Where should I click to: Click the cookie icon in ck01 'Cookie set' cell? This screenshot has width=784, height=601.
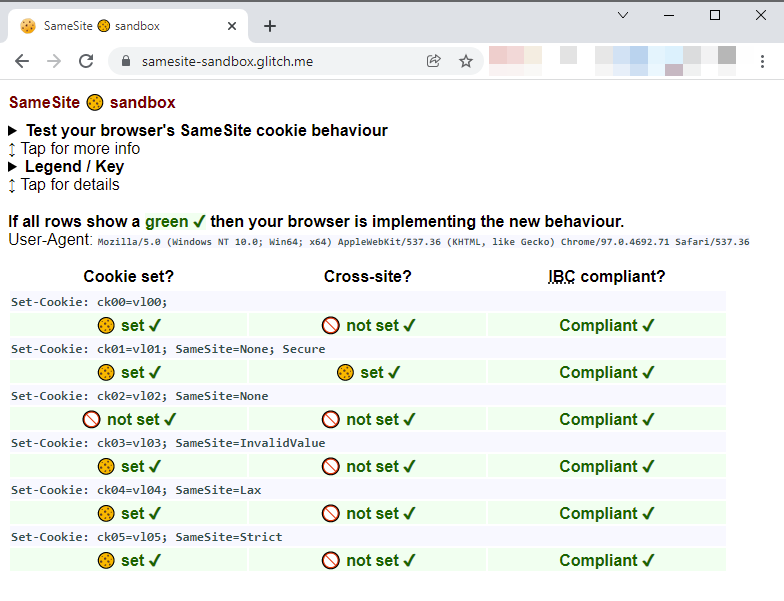point(106,372)
